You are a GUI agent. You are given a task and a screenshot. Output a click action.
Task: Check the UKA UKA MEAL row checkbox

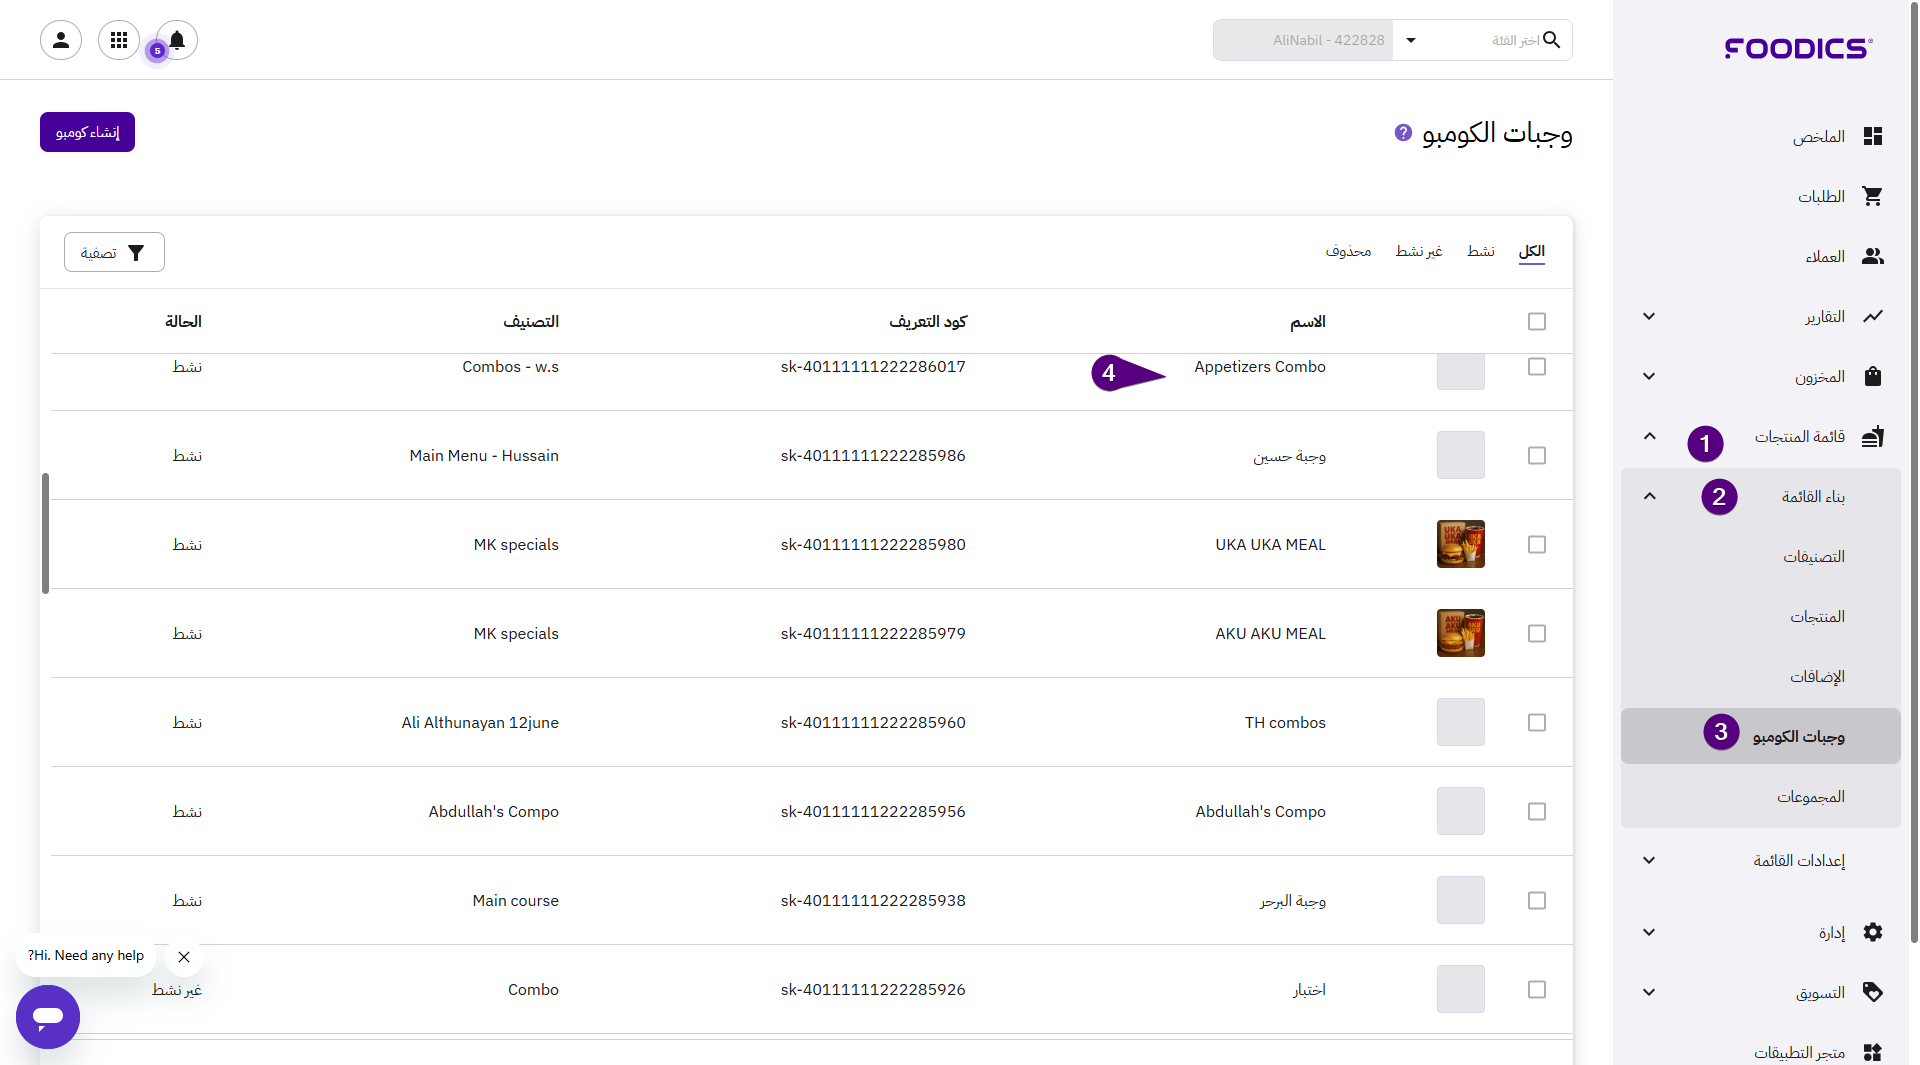[x=1537, y=545]
